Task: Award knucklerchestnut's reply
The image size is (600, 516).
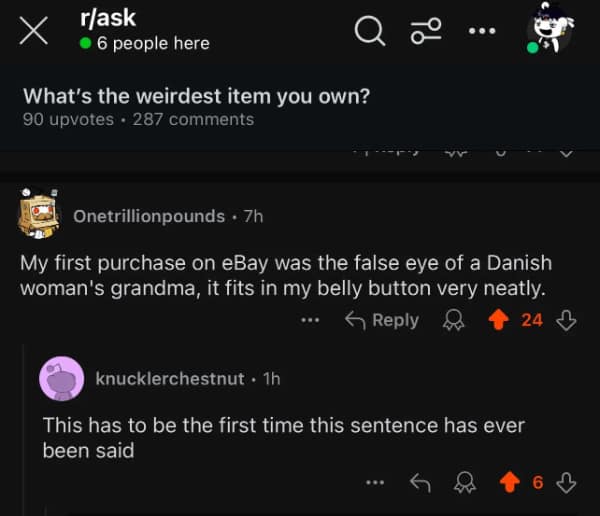Action: click(464, 483)
